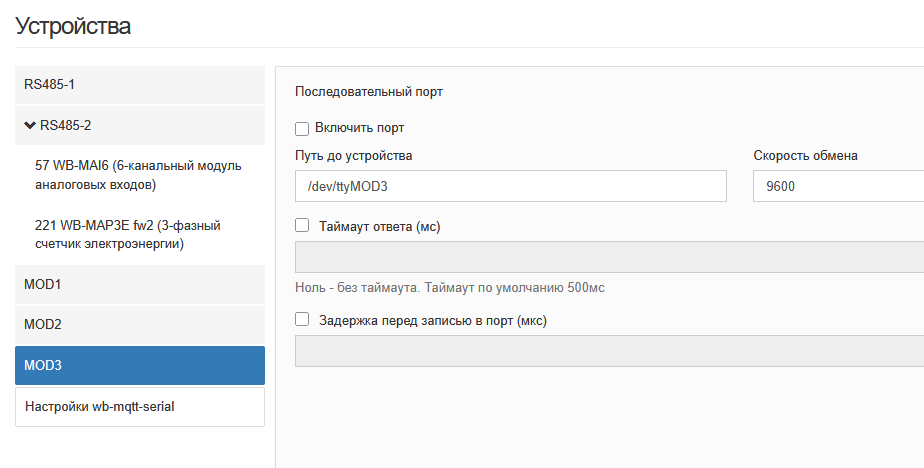This screenshot has width=924, height=468.
Task: Click the 'Путь до устройства' /dev/ttyMOD3 field
Action: [510, 186]
